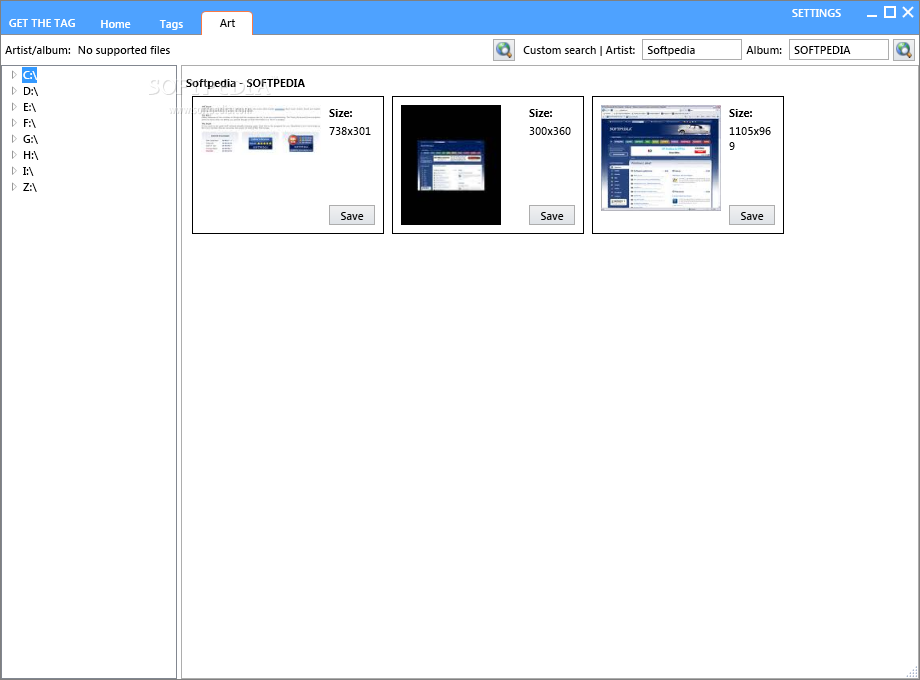This screenshot has width=920, height=680.
Task: Click the 1105x969 website thumbnail
Action: click(x=661, y=158)
